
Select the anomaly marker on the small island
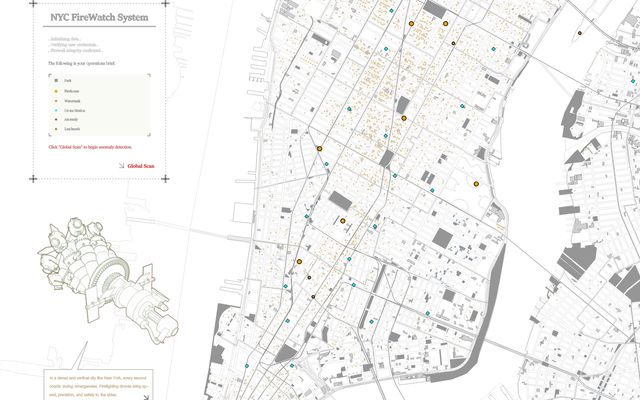(580, 33)
